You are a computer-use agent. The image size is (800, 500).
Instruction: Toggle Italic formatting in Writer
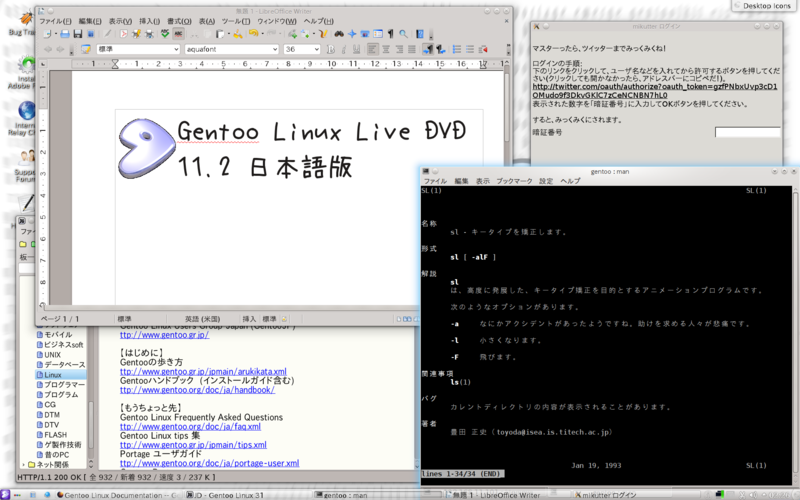tap(343, 49)
